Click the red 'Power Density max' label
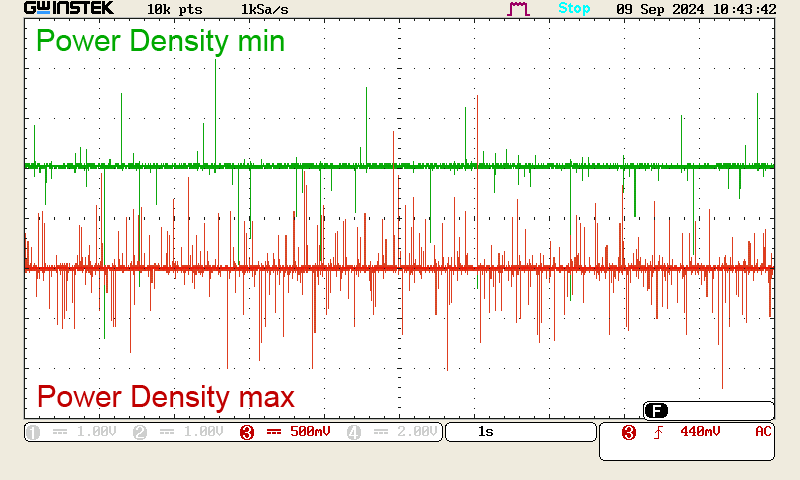The height and width of the screenshot is (480, 800). click(166, 397)
